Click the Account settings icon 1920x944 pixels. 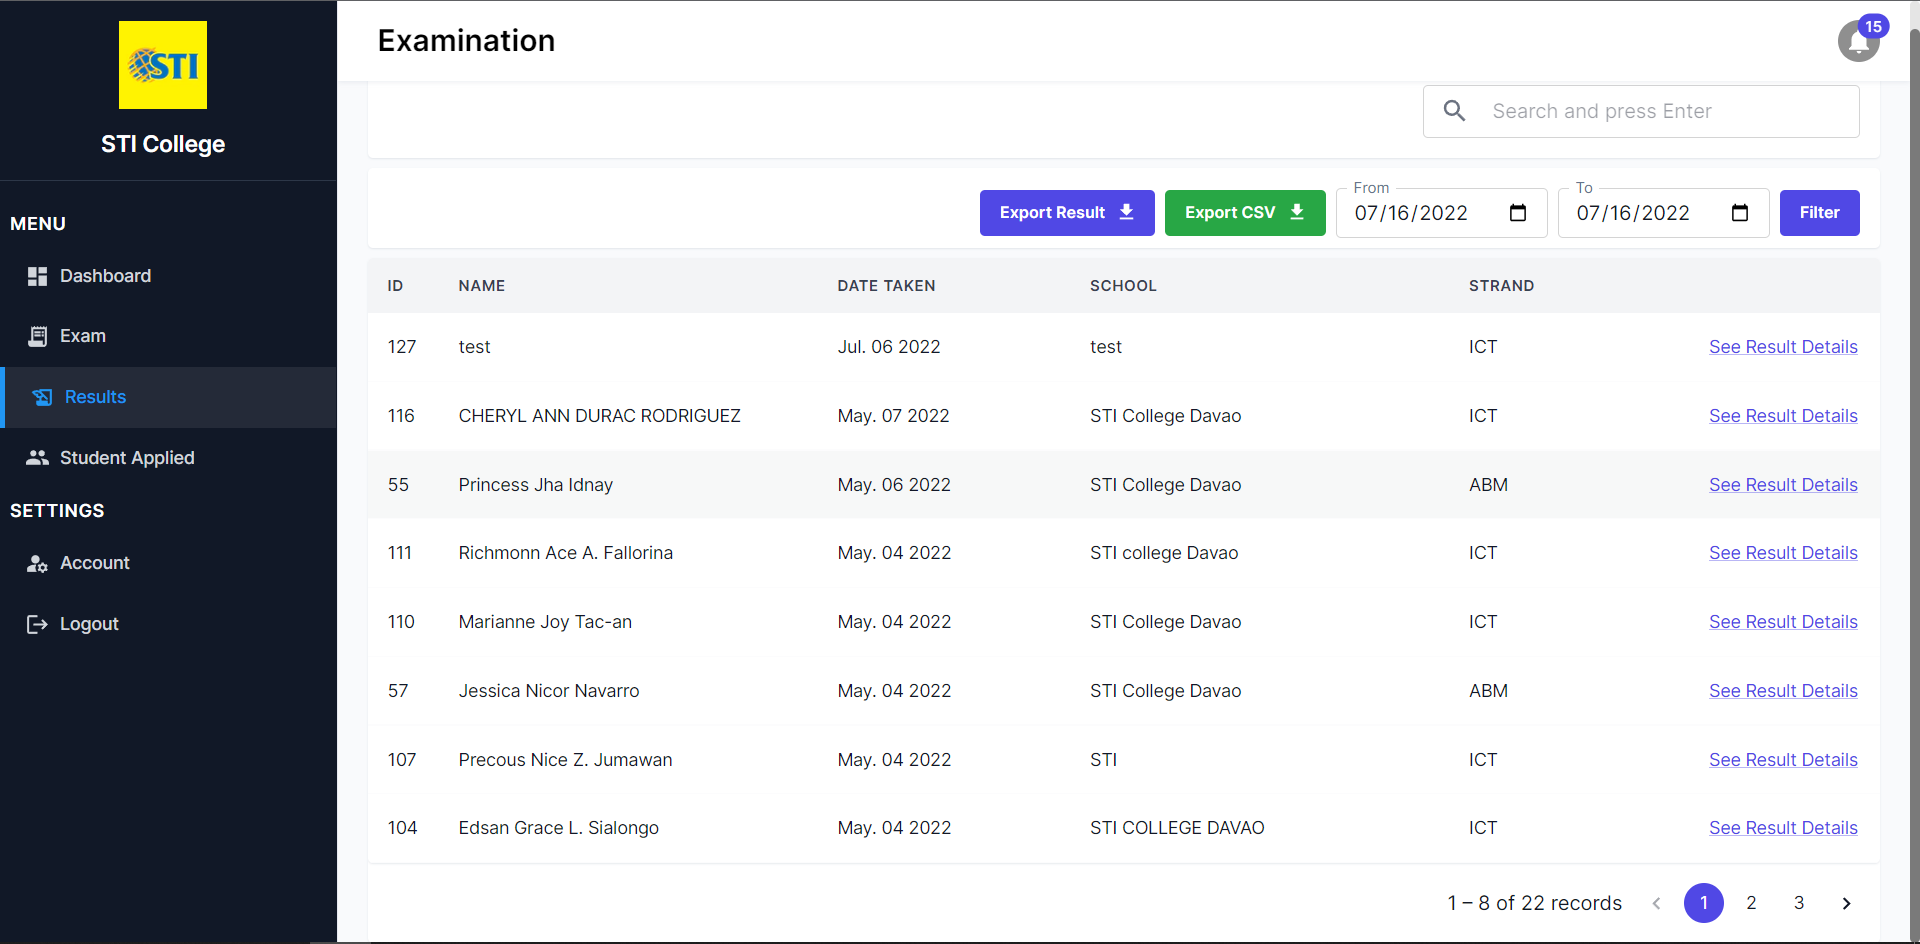[37, 563]
